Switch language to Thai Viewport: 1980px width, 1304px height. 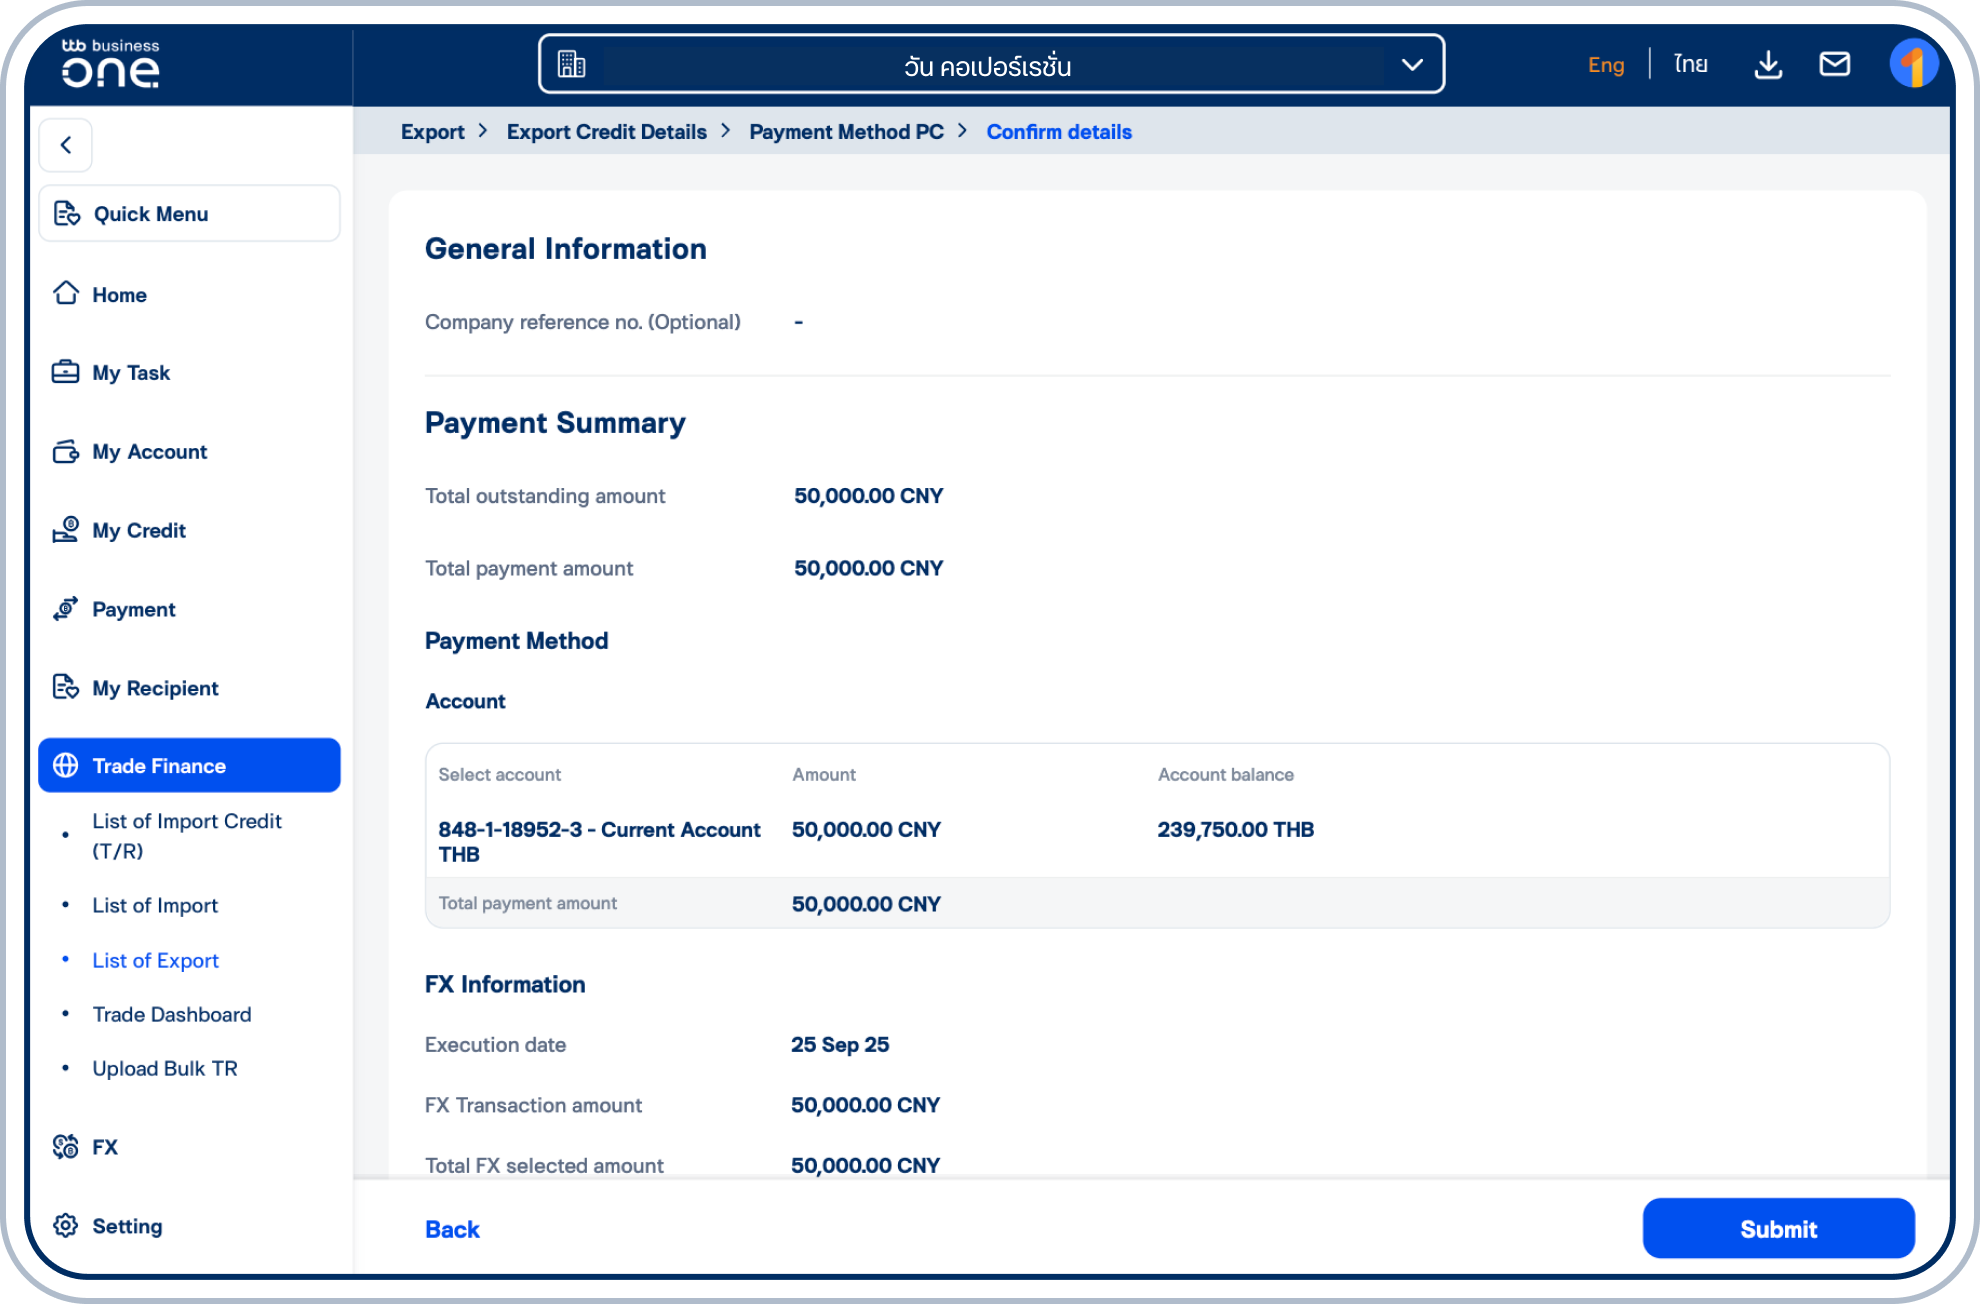pyautogui.click(x=1691, y=65)
